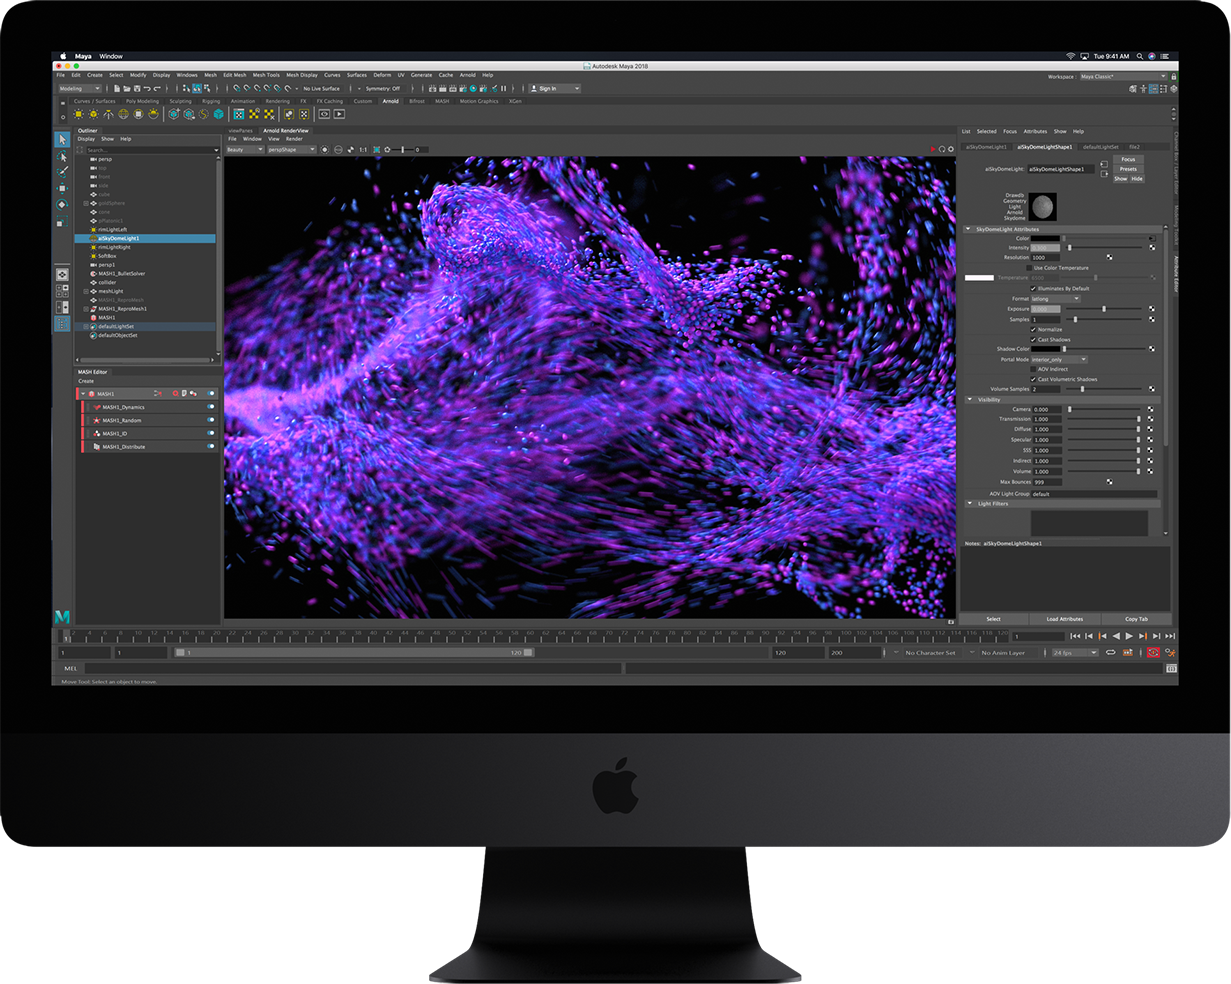Click the Intensity map checker button
The width and height of the screenshot is (1231, 984).
[x=1152, y=248]
